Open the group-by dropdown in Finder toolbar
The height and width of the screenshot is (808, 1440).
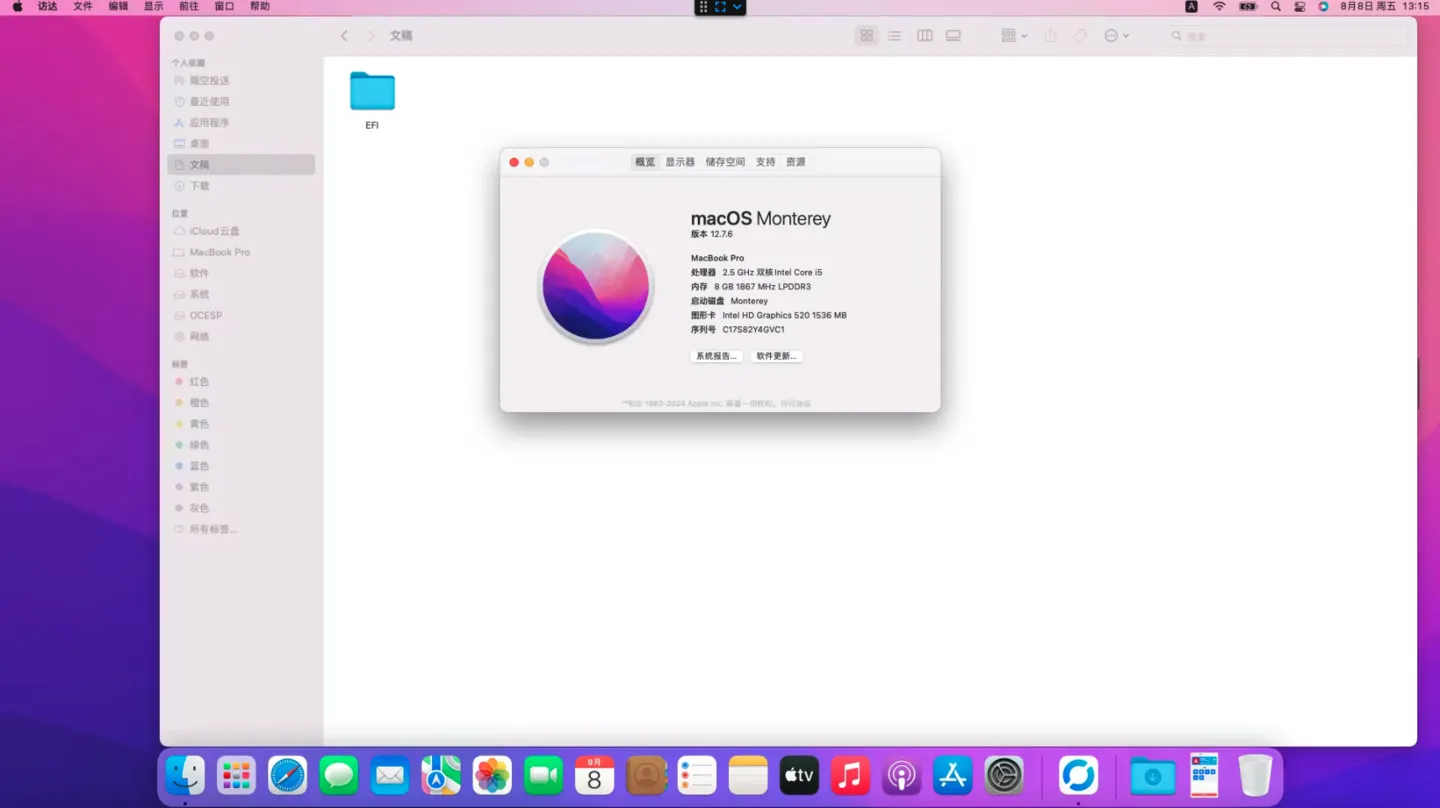(x=1014, y=36)
